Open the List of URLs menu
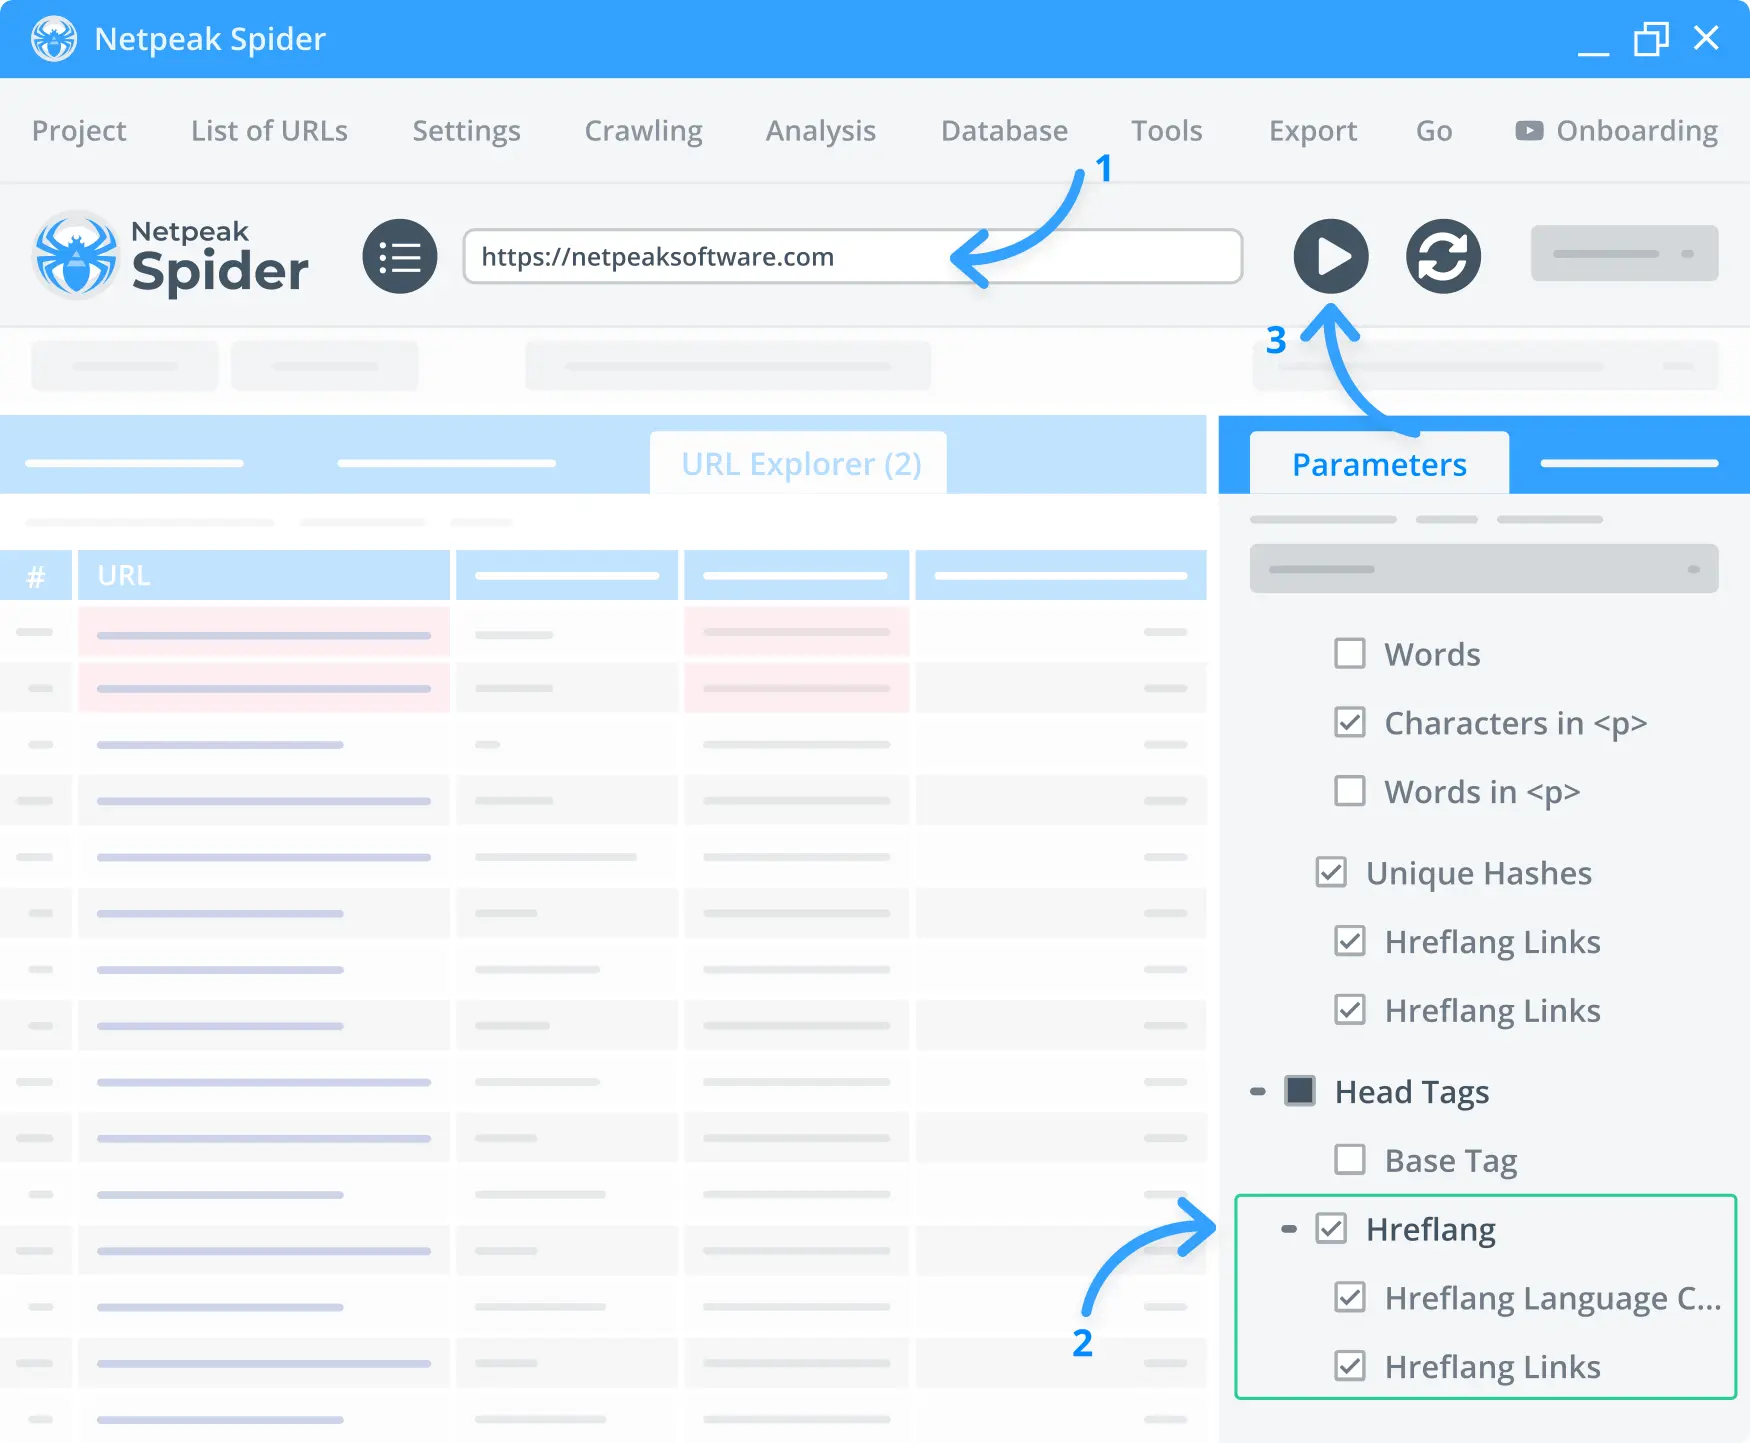Image resolution: width=1750 pixels, height=1443 pixels. click(x=269, y=131)
